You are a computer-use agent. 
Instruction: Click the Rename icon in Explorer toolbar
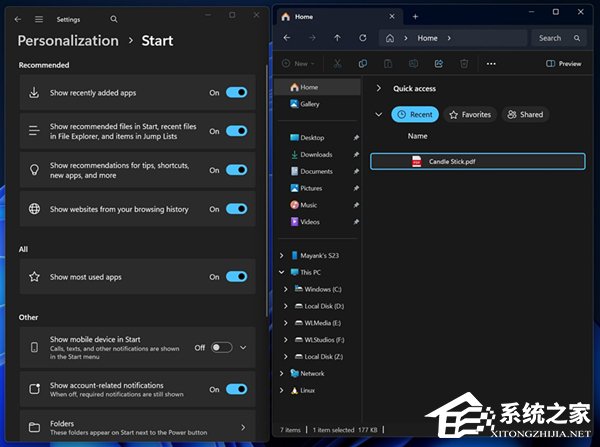pyautogui.click(x=413, y=64)
